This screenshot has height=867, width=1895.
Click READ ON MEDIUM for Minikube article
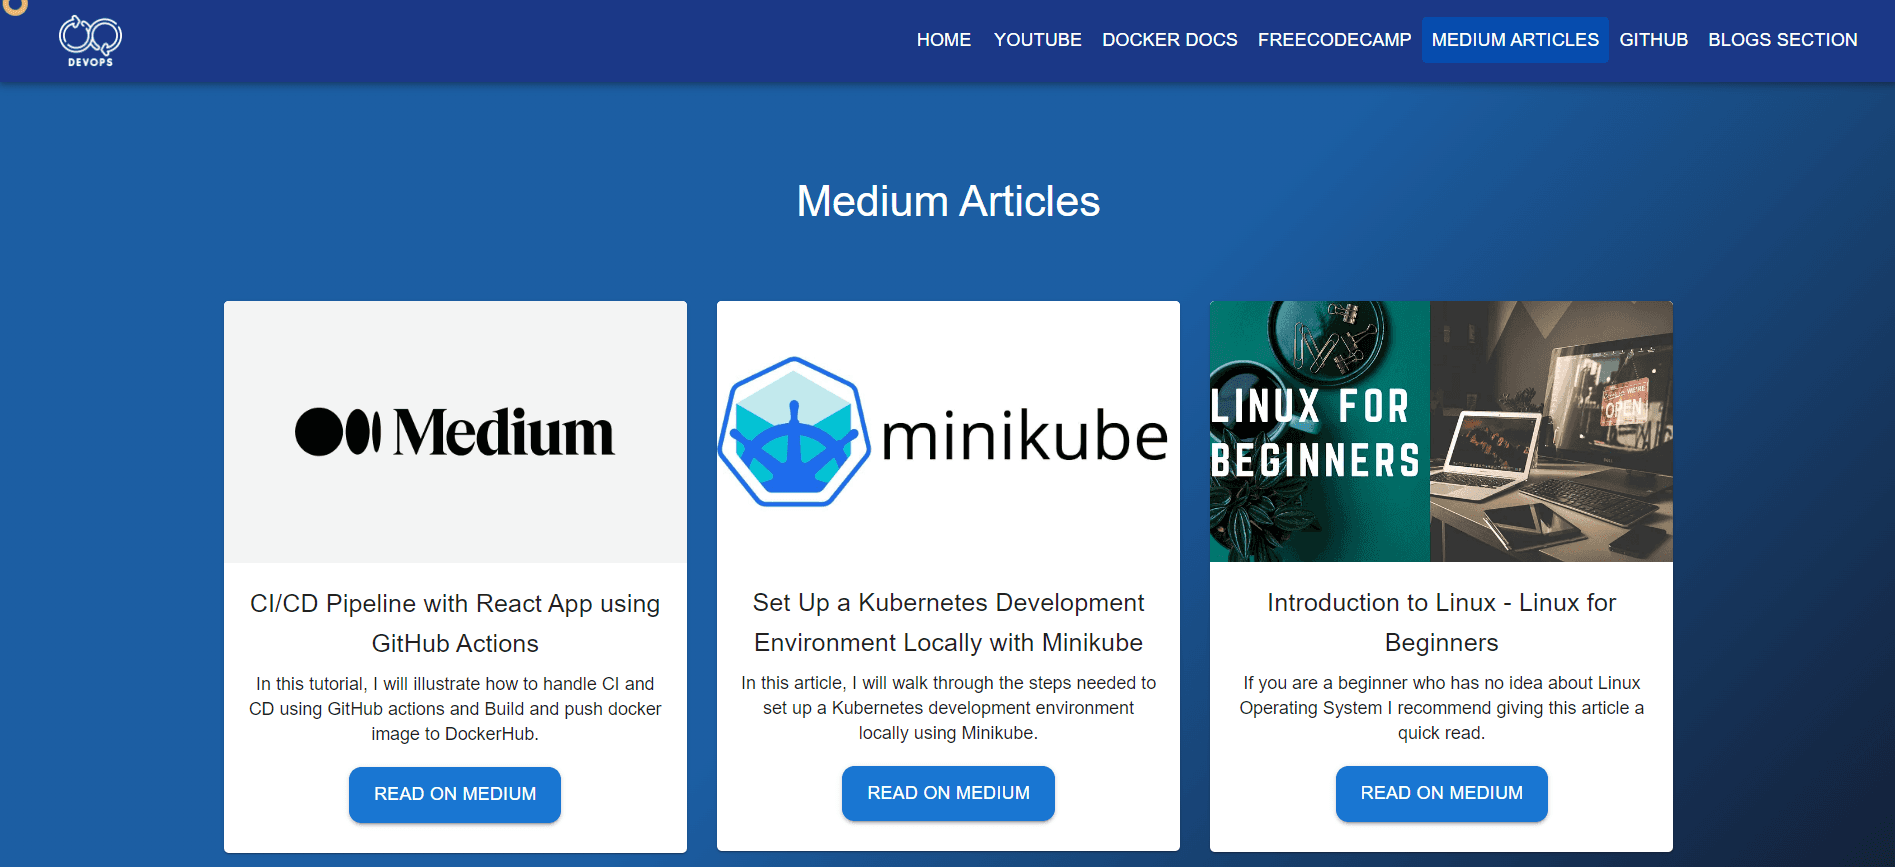click(948, 793)
